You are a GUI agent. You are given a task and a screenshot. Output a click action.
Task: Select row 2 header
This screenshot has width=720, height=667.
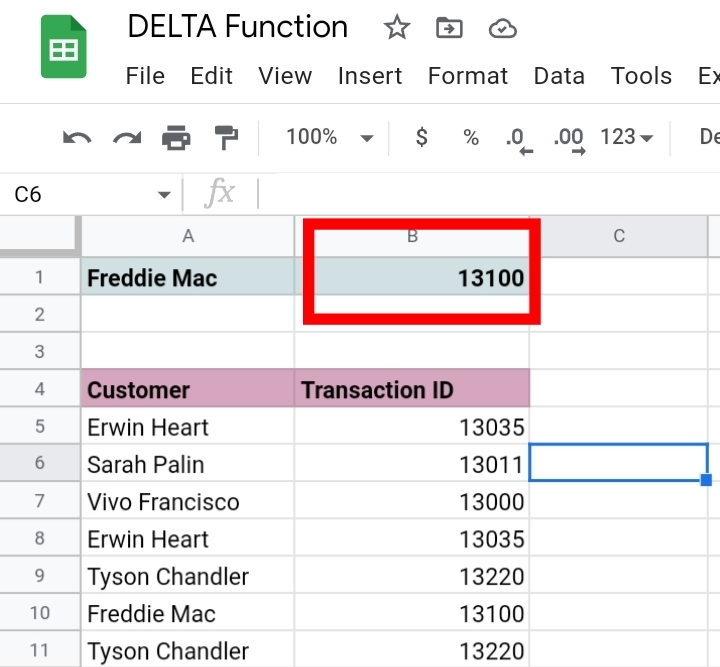39,314
